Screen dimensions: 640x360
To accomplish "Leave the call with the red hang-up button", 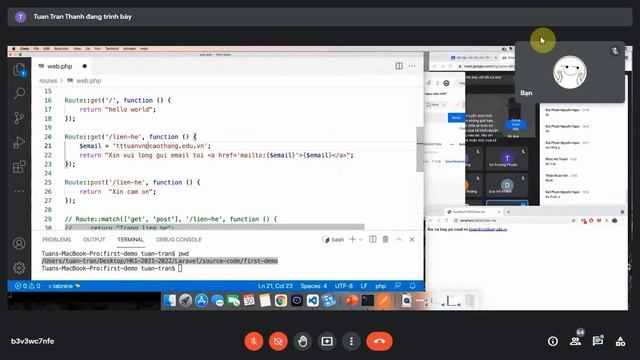I will pos(379,341).
